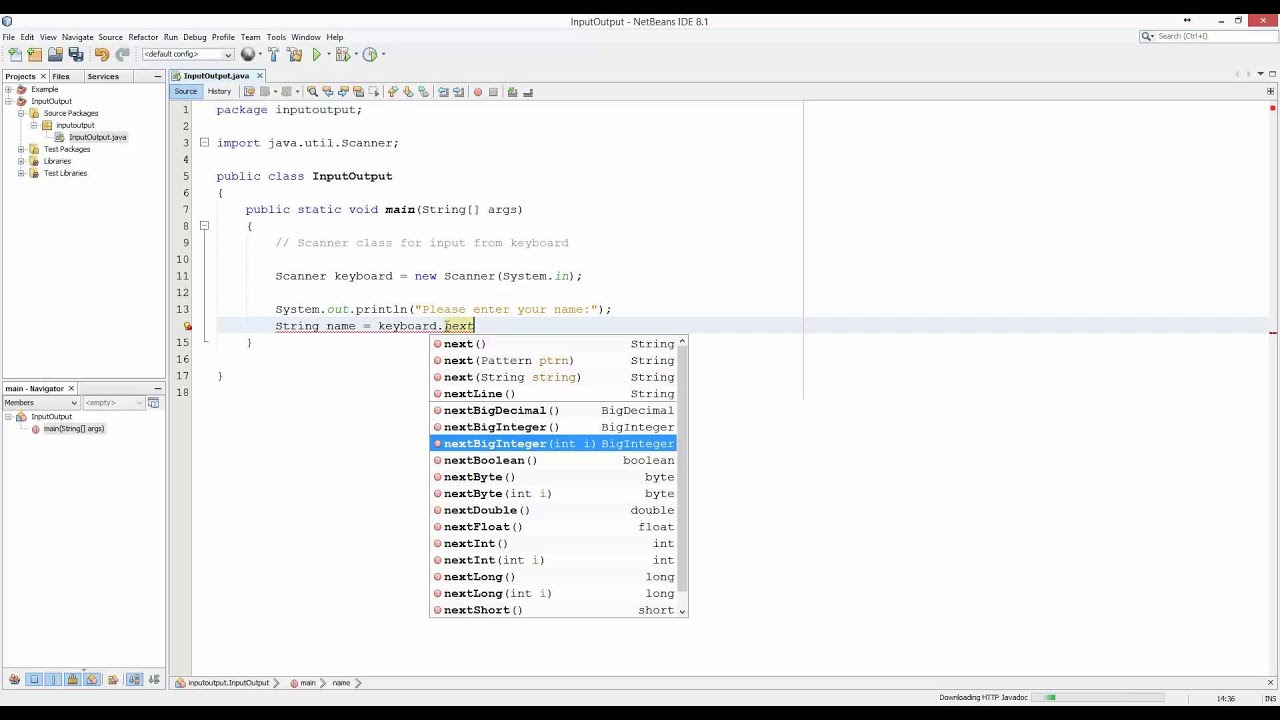Choose nextLine() from the completion list
Screen dimensions: 1280x720
(x=553, y=394)
